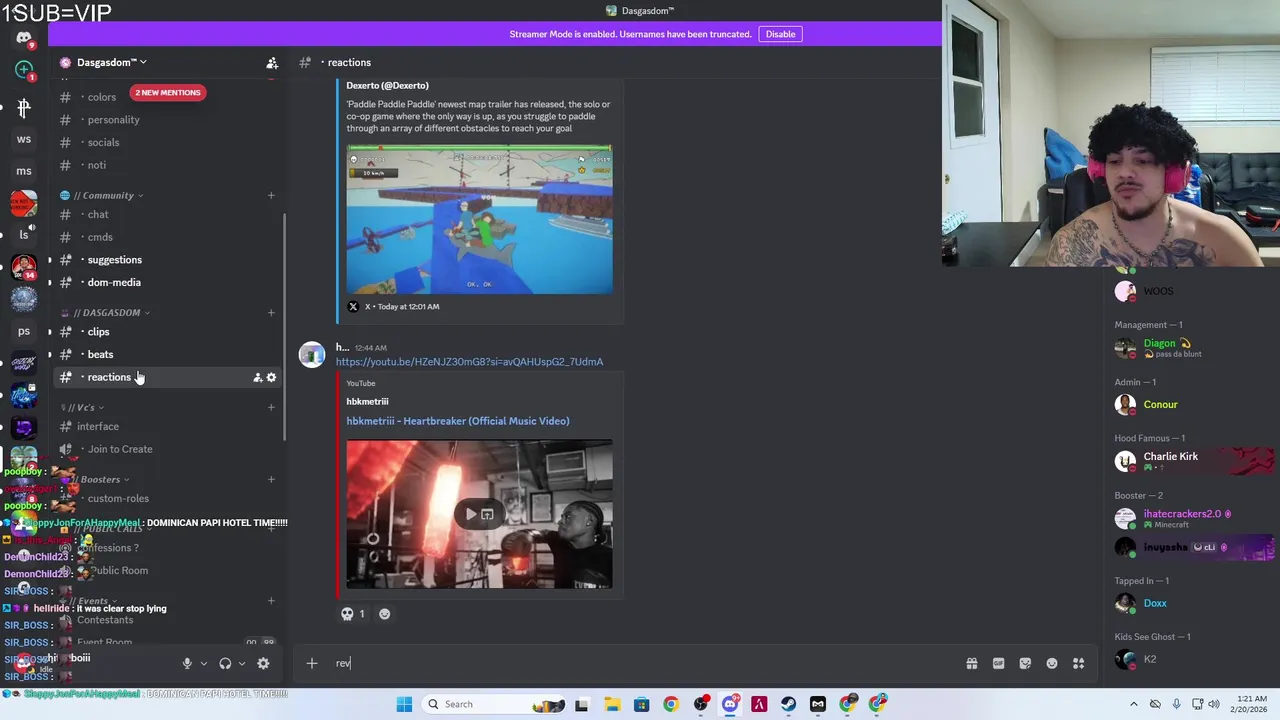
Task: Open the Paddle Paddle Paddle trailer image
Action: tap(479, 219)
